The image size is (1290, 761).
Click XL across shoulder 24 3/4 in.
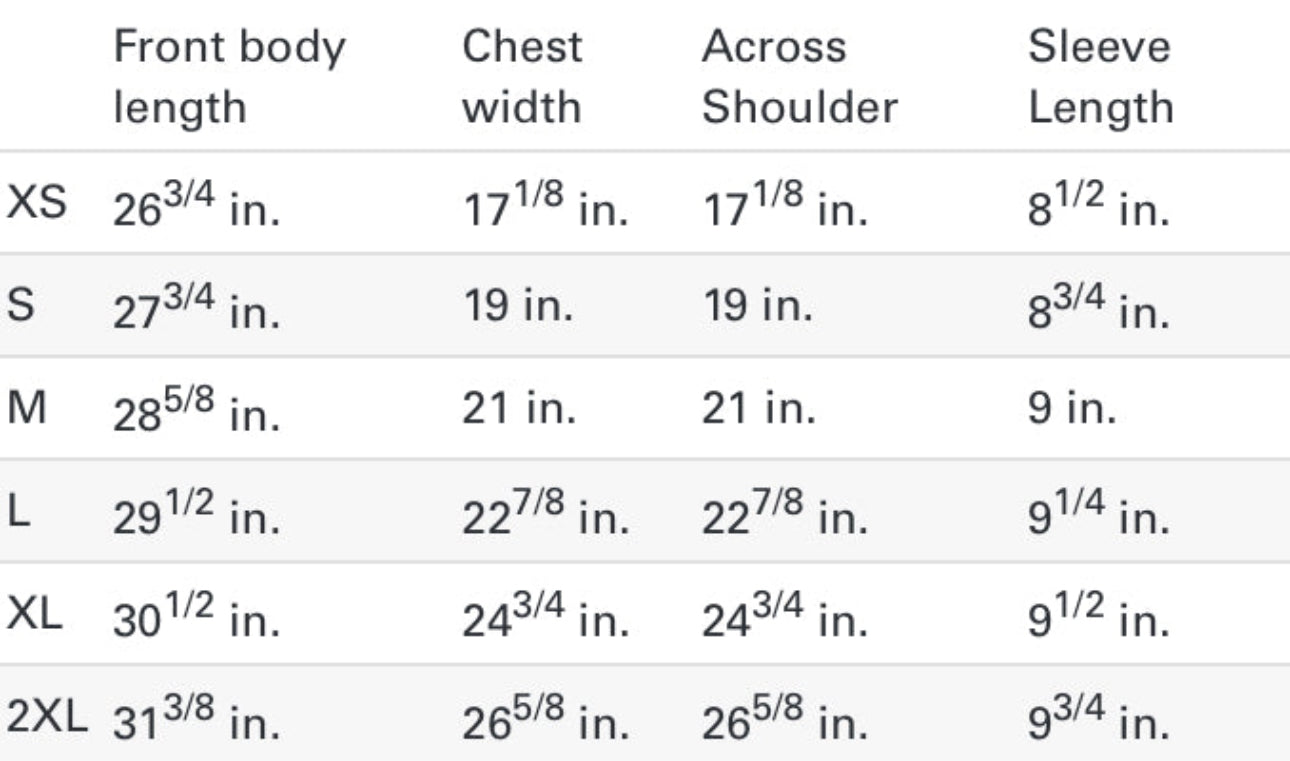pyautogui.click(x=784, y=617)
